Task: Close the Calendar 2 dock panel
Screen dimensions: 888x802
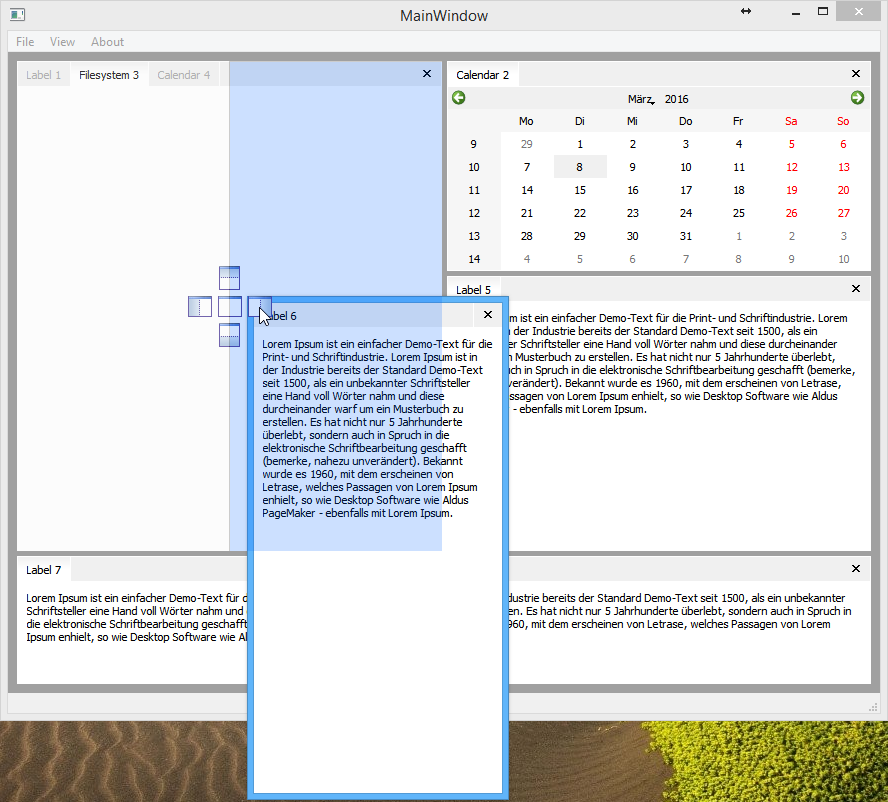Action: coord(856,74)
